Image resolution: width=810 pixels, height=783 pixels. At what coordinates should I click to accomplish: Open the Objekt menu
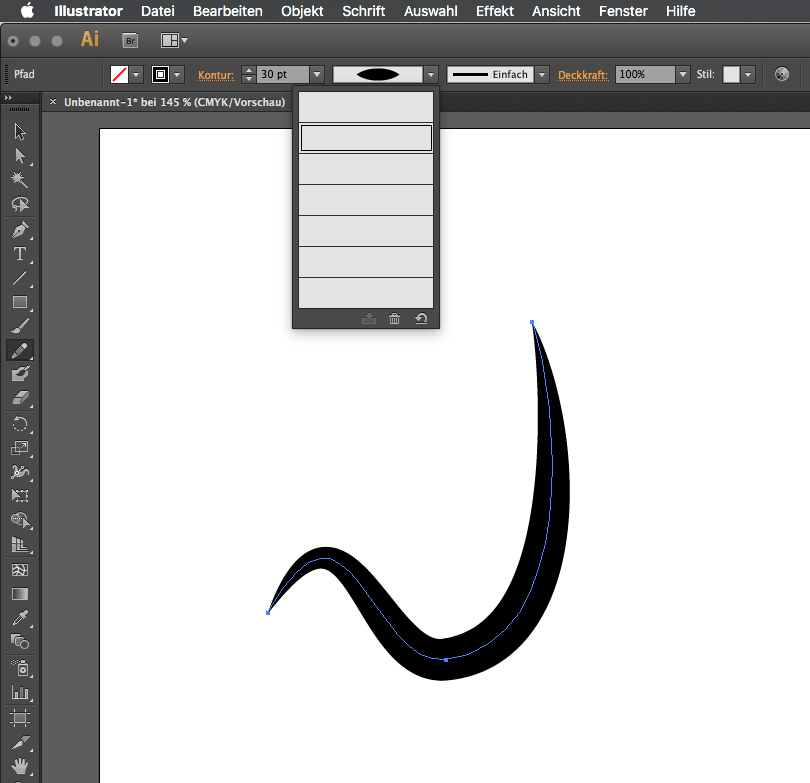point(302,11)
